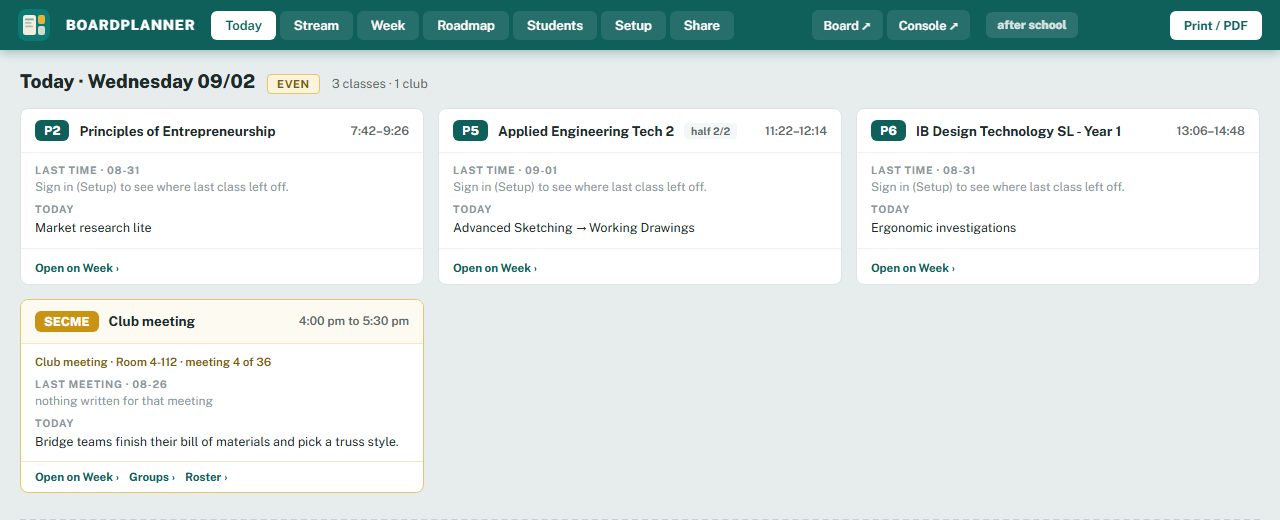The image size is (1280, 520).
Task: Click the EVEN day badge
Action: click(293, 84)
